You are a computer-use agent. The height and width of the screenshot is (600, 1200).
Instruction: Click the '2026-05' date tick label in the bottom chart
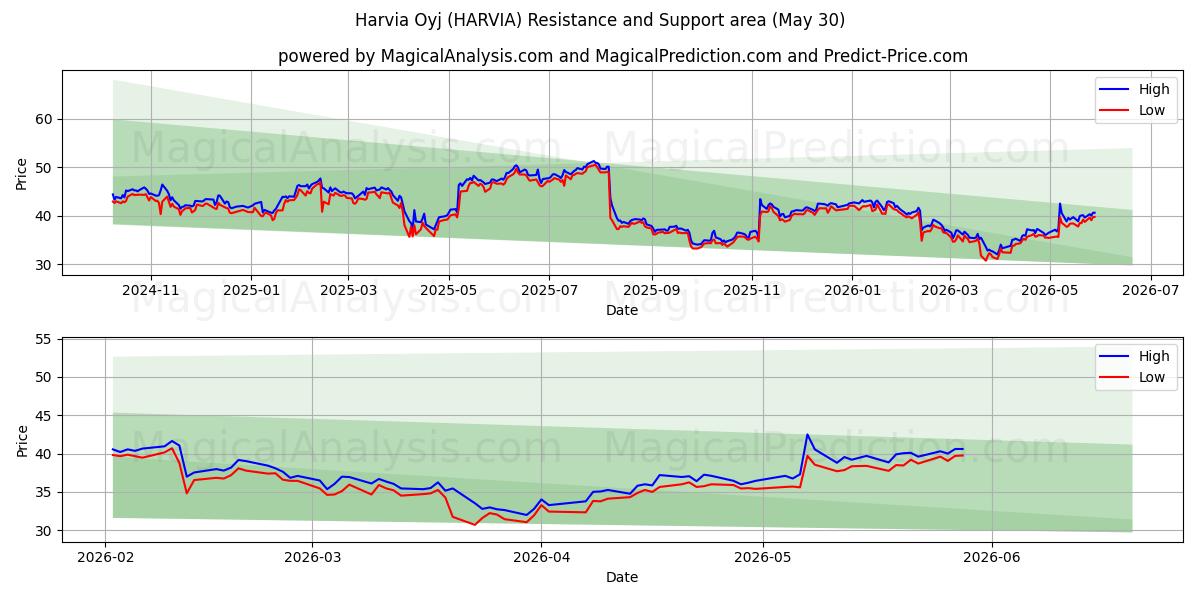point(762,557)
